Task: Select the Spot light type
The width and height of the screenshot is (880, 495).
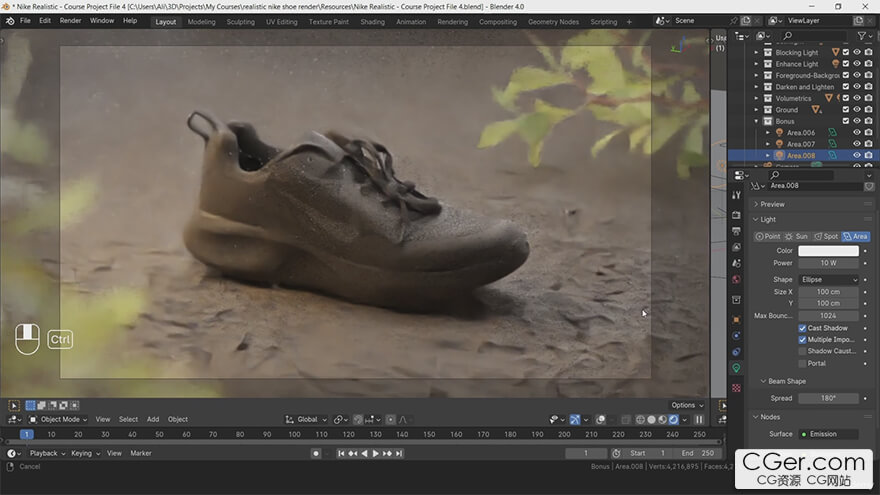Action: (826, 236)
